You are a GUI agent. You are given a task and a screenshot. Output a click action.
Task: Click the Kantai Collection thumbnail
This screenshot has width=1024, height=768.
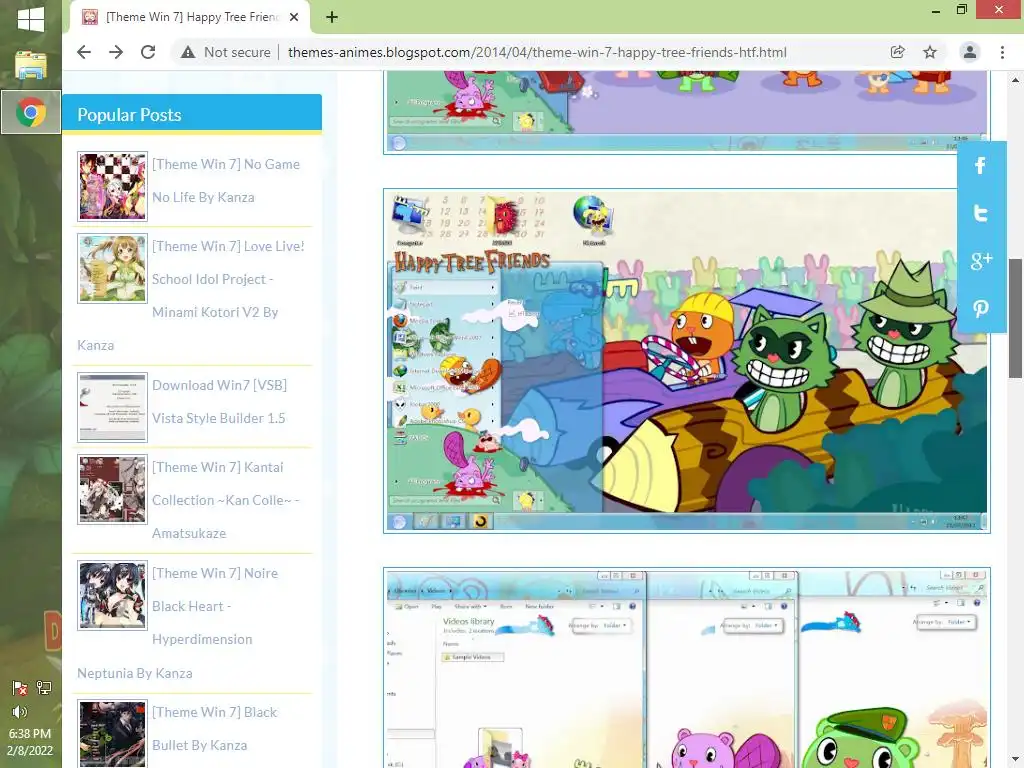112,489
